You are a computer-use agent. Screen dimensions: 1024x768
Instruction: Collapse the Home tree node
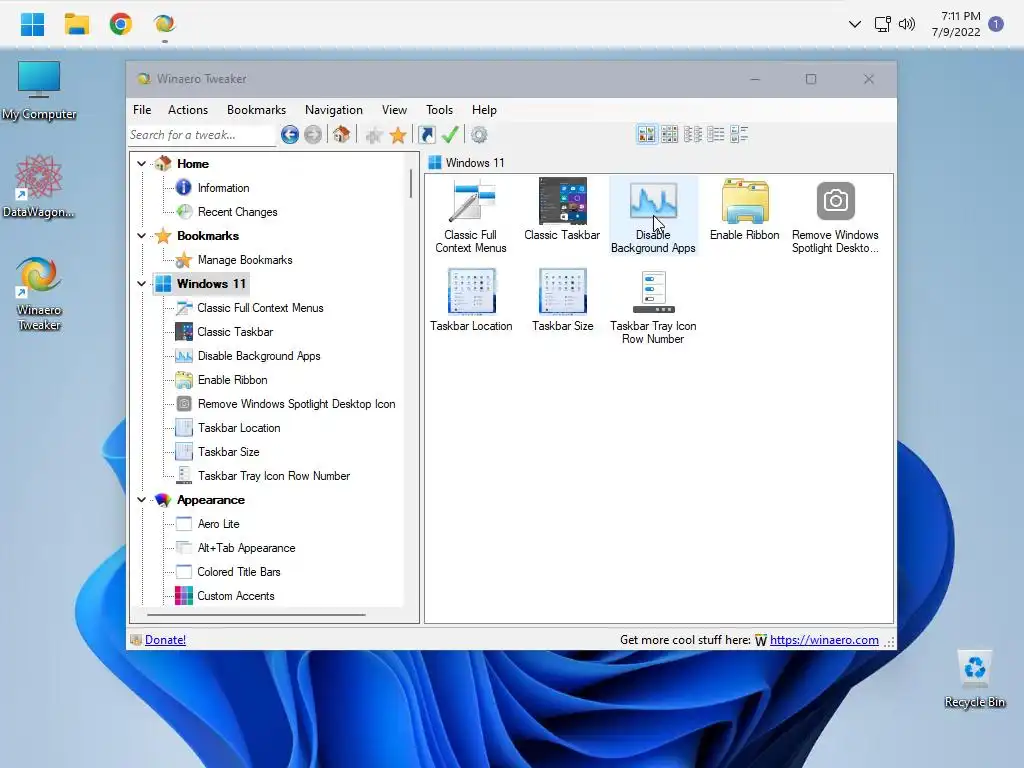coord(142,164)
